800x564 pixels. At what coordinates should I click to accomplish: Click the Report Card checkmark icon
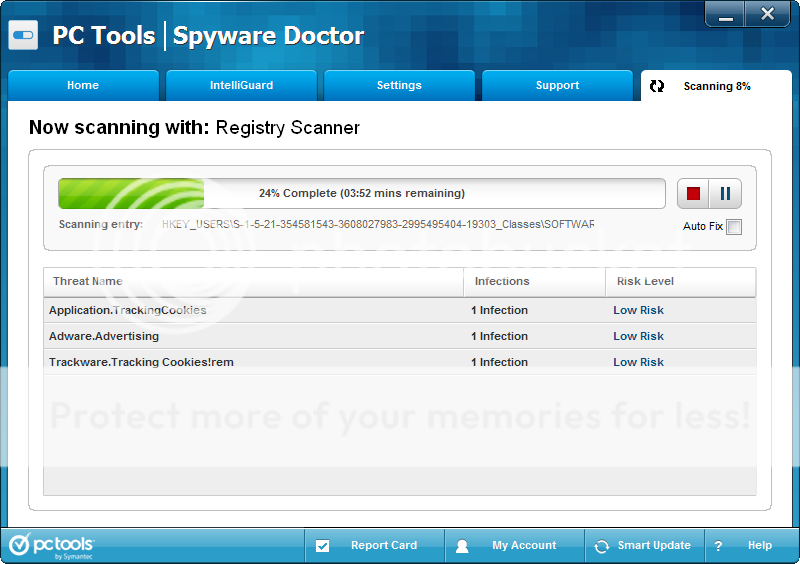tap(322, 546)
